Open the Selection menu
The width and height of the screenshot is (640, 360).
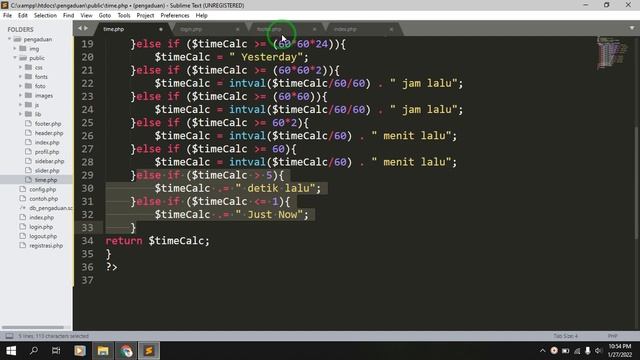[x=45, y=16]
